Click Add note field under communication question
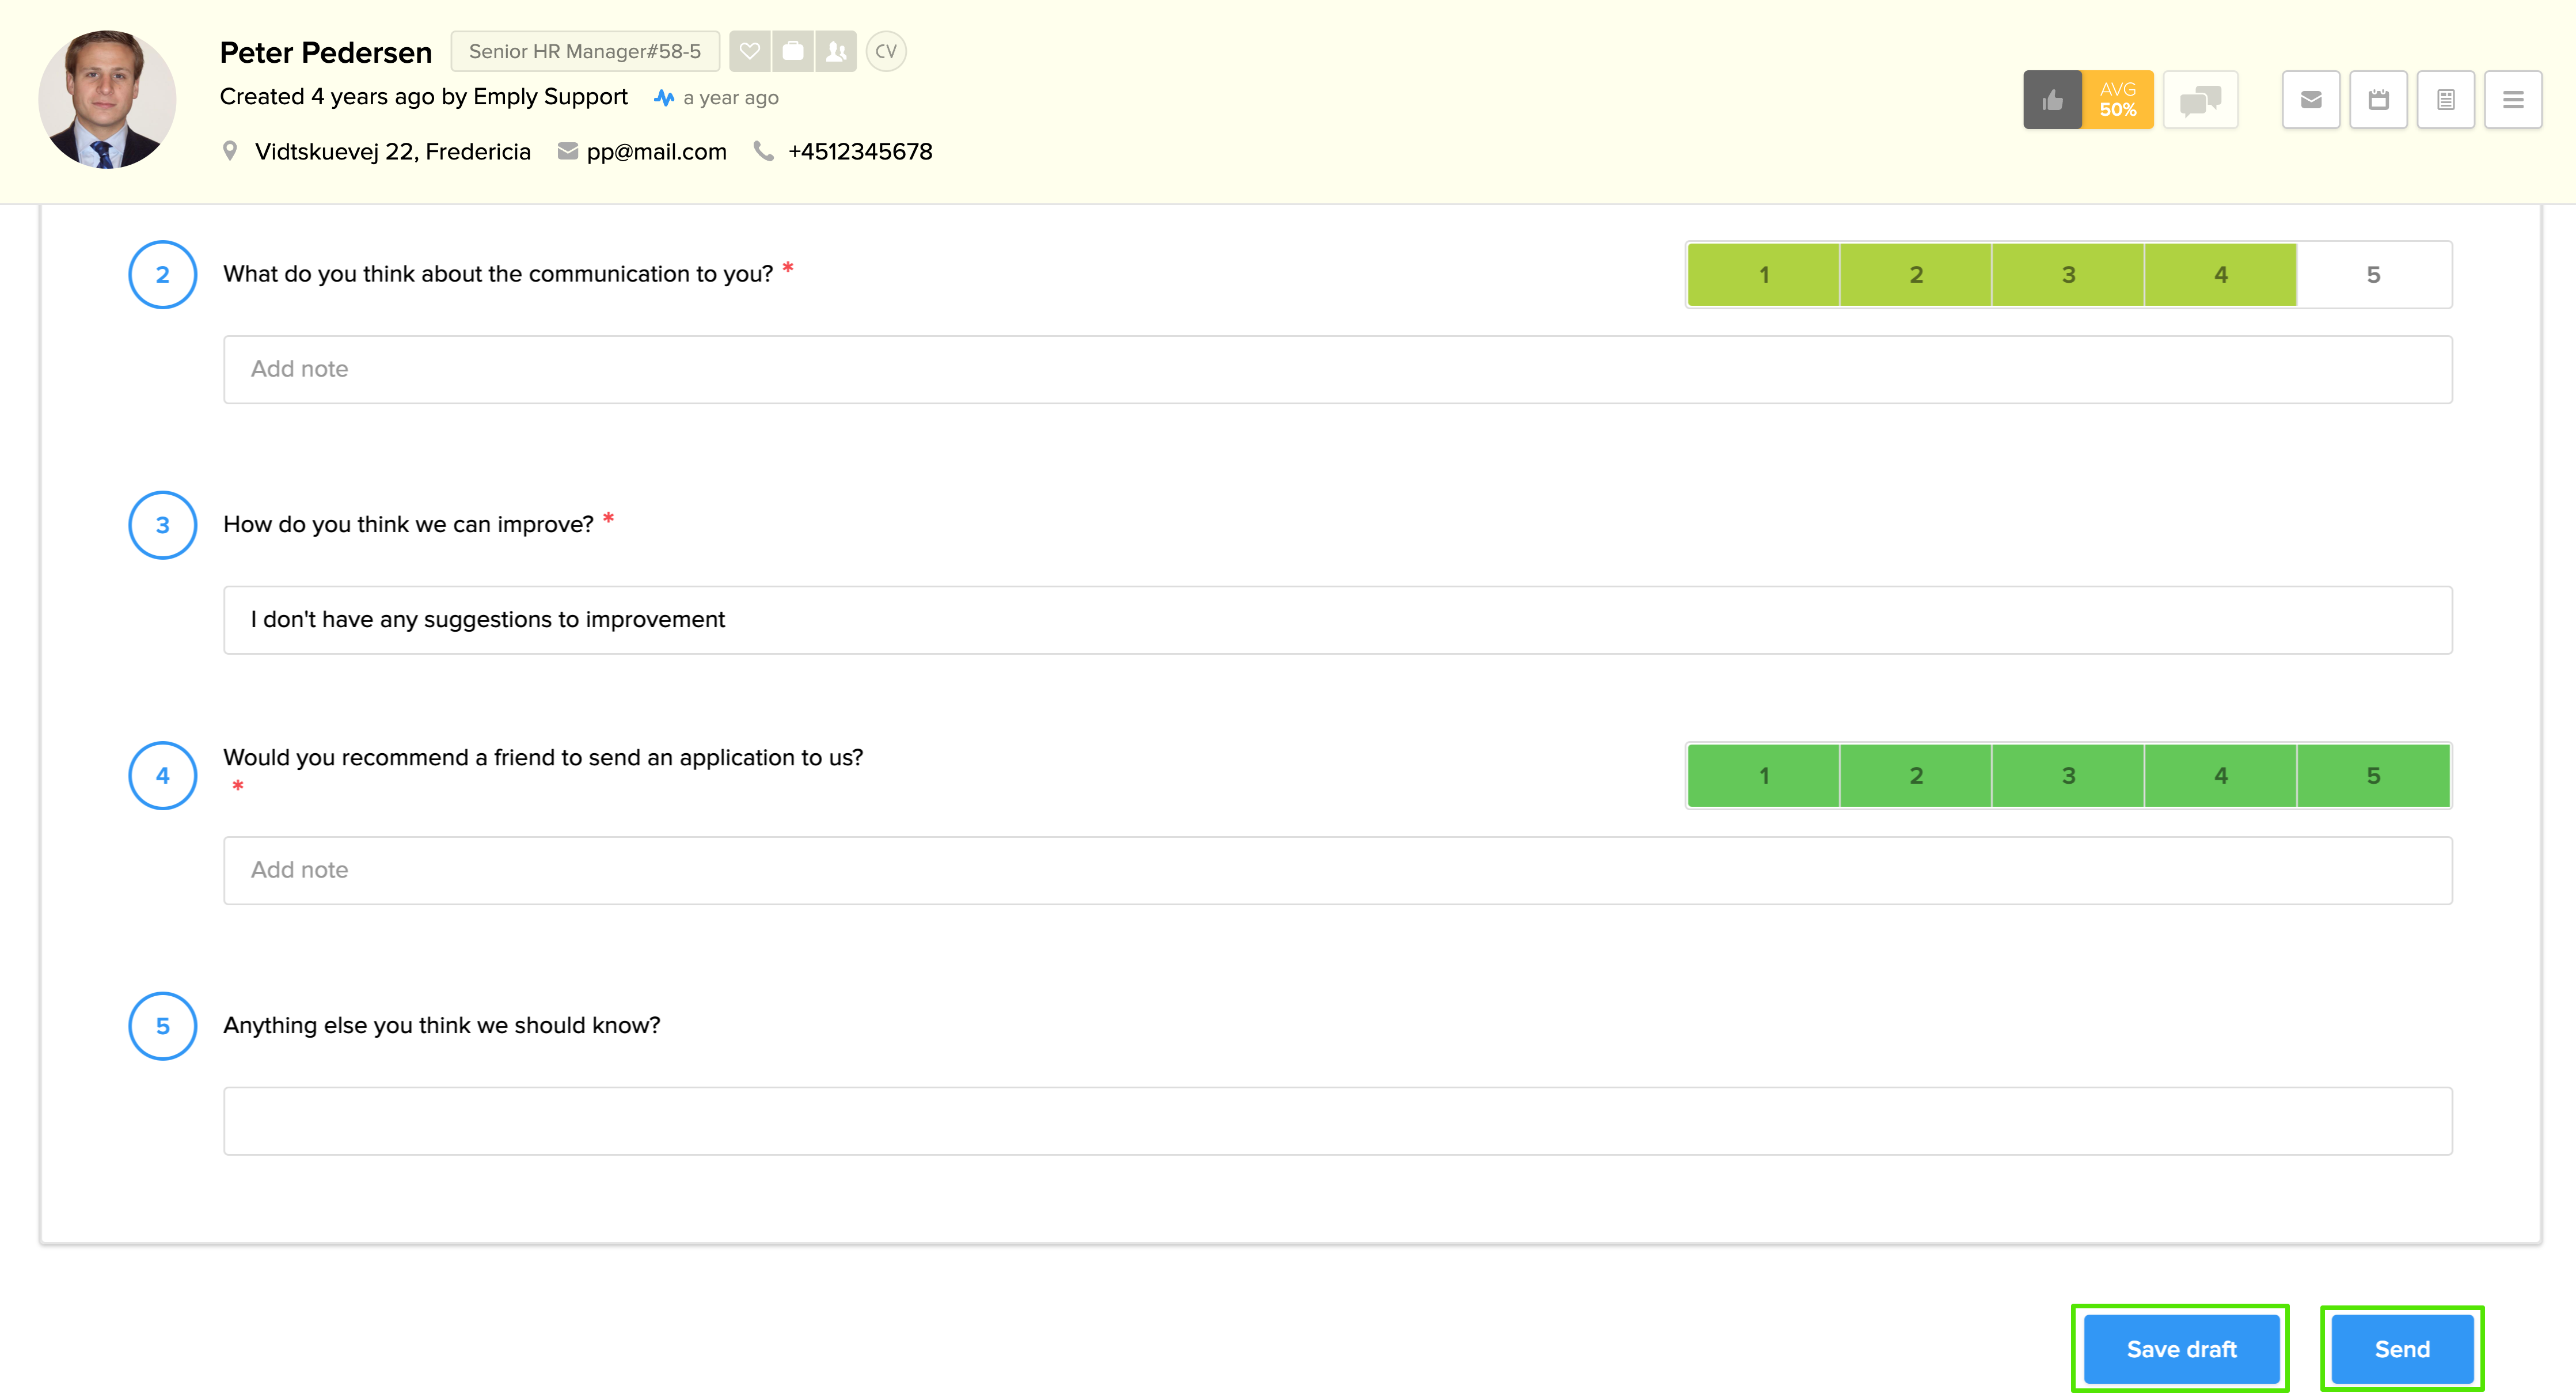 pyautogui.click(x=1337, y=369)
